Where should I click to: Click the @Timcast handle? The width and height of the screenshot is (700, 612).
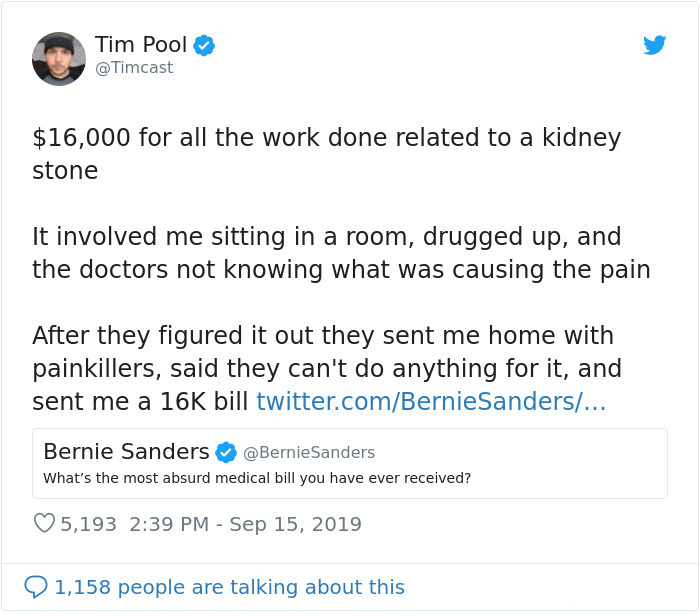[134, 68]
